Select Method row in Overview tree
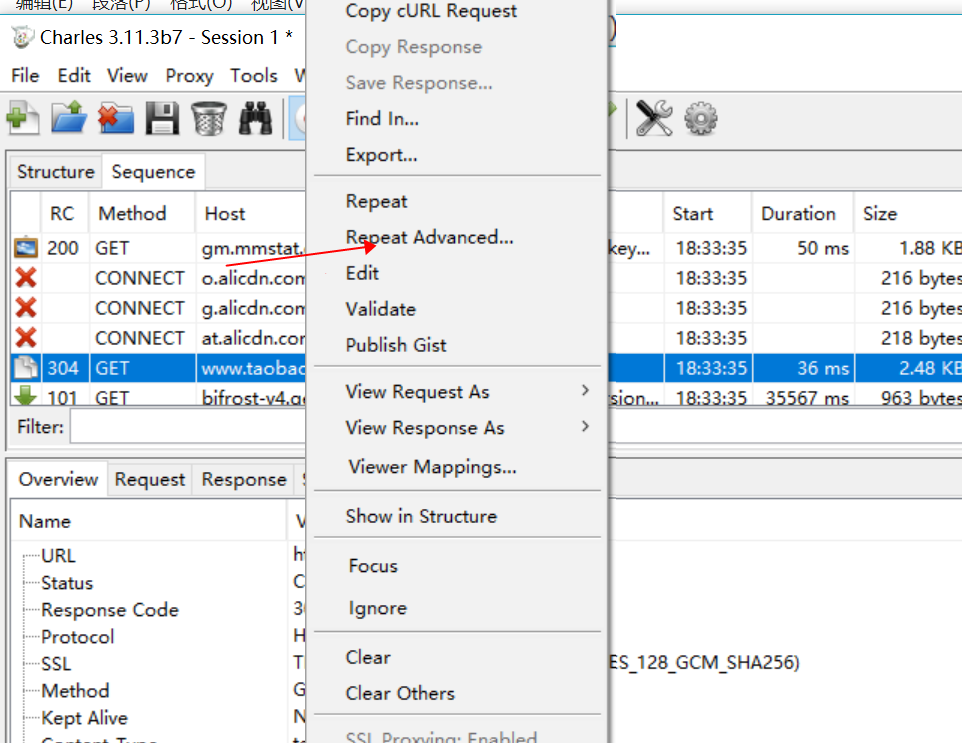Image resolution: width=962 pixels, height=743 pixels. pos(75,691)
